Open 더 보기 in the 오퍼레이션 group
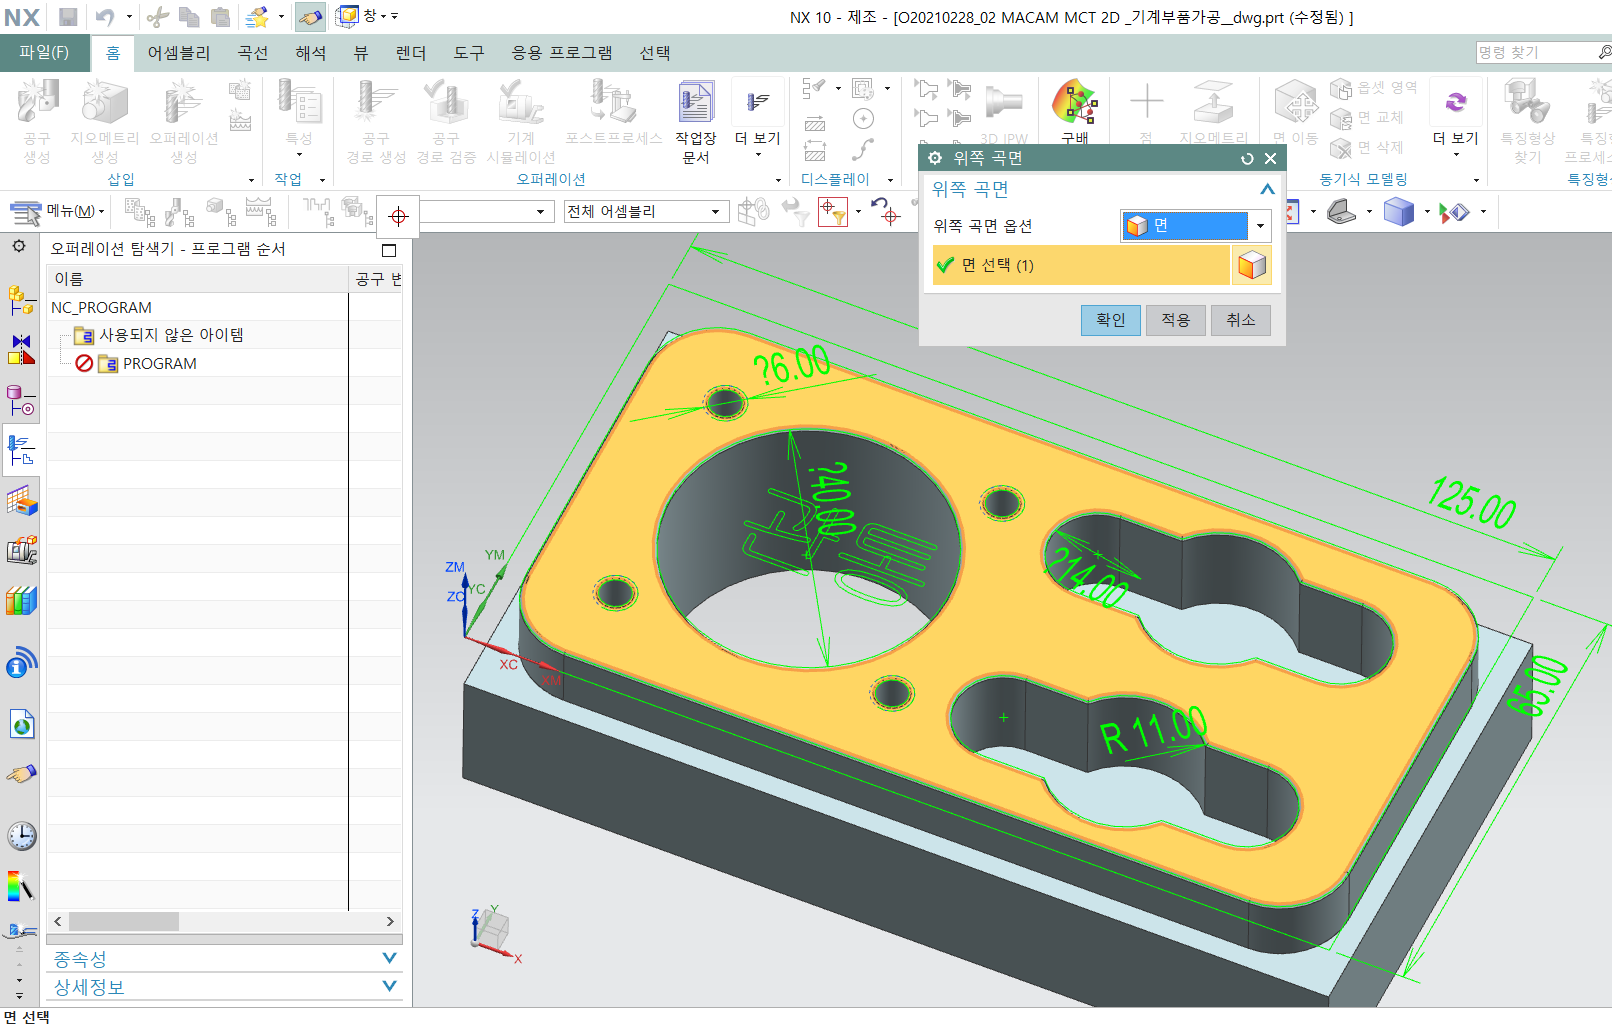Screen dimensions: 1612x1025 [x=757, y=122]
